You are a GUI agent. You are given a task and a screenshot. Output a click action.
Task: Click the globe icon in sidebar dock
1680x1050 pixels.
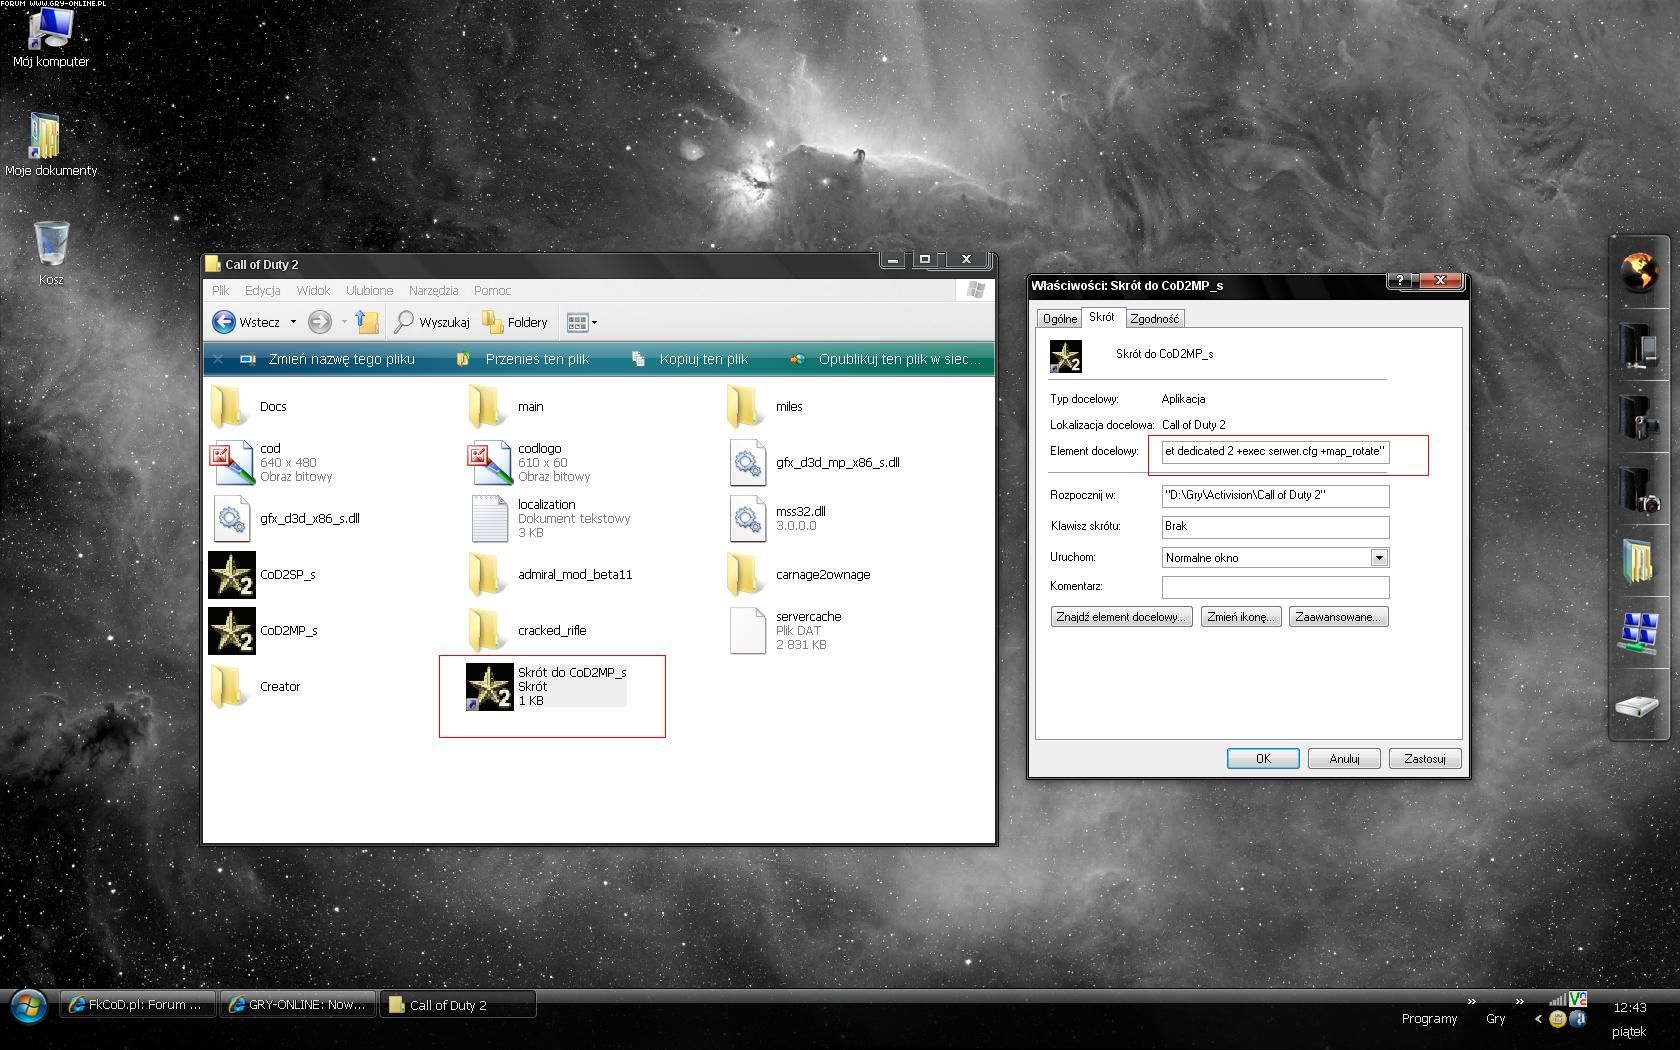(x=1639, y=272)
